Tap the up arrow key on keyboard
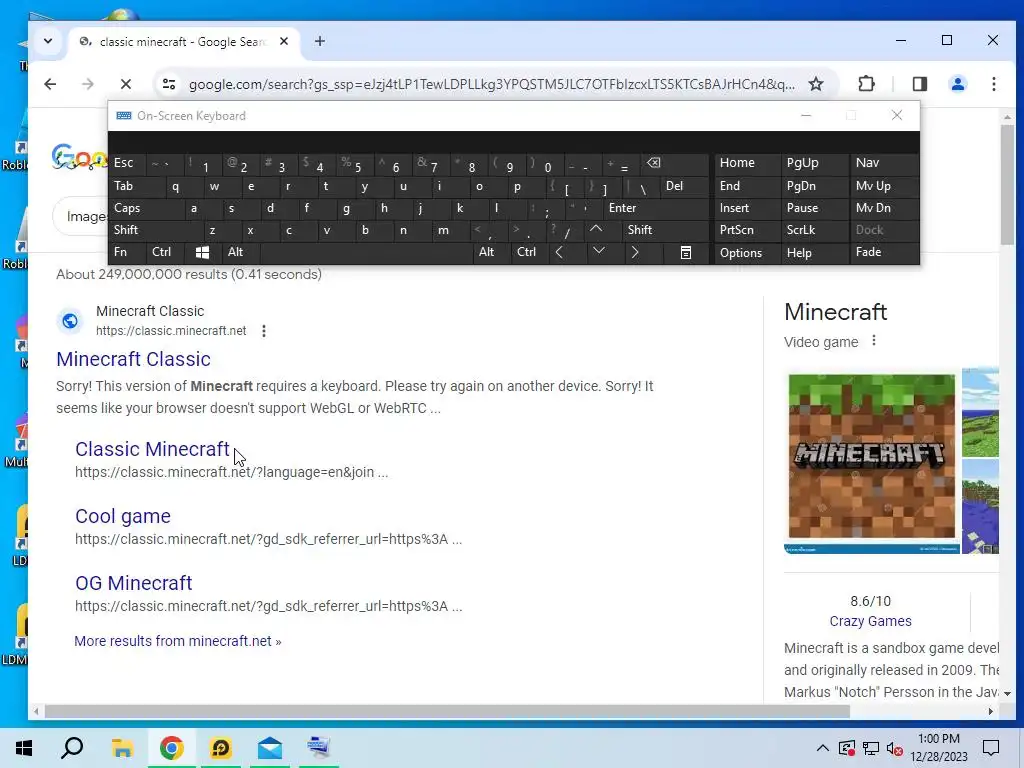1024x768 pixels. tap(596, 229)
